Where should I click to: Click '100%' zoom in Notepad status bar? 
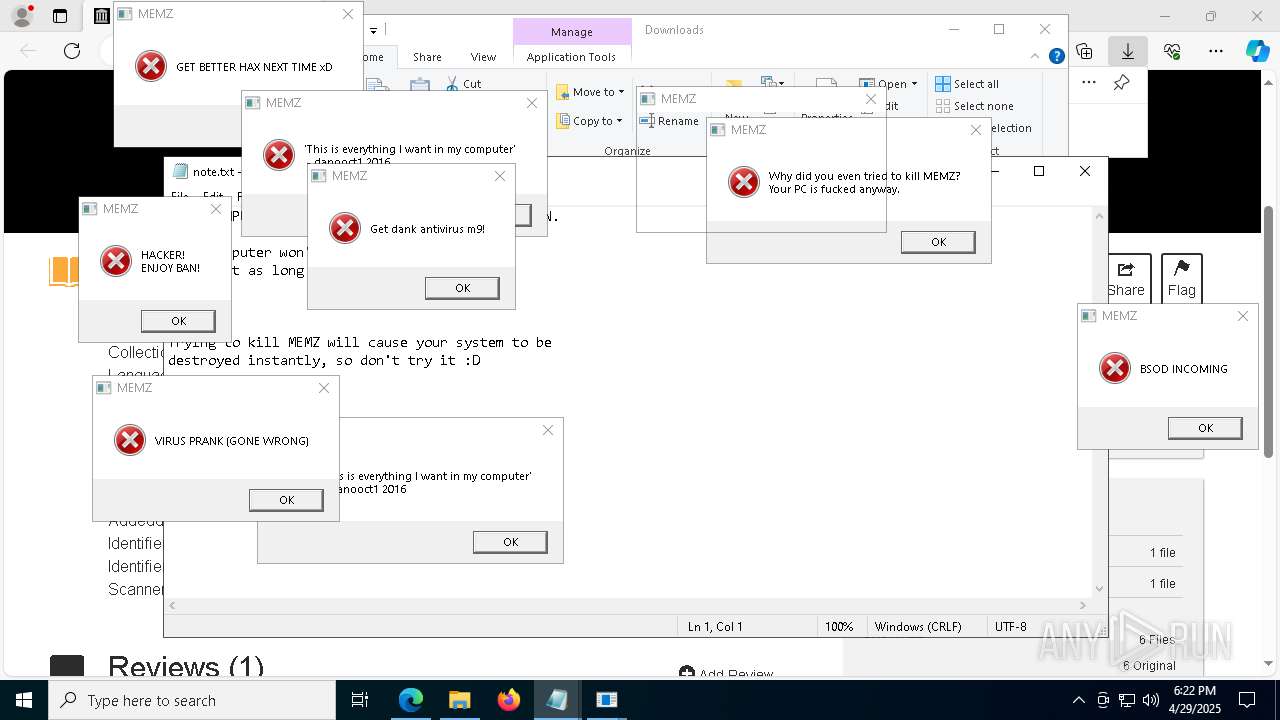839,627
